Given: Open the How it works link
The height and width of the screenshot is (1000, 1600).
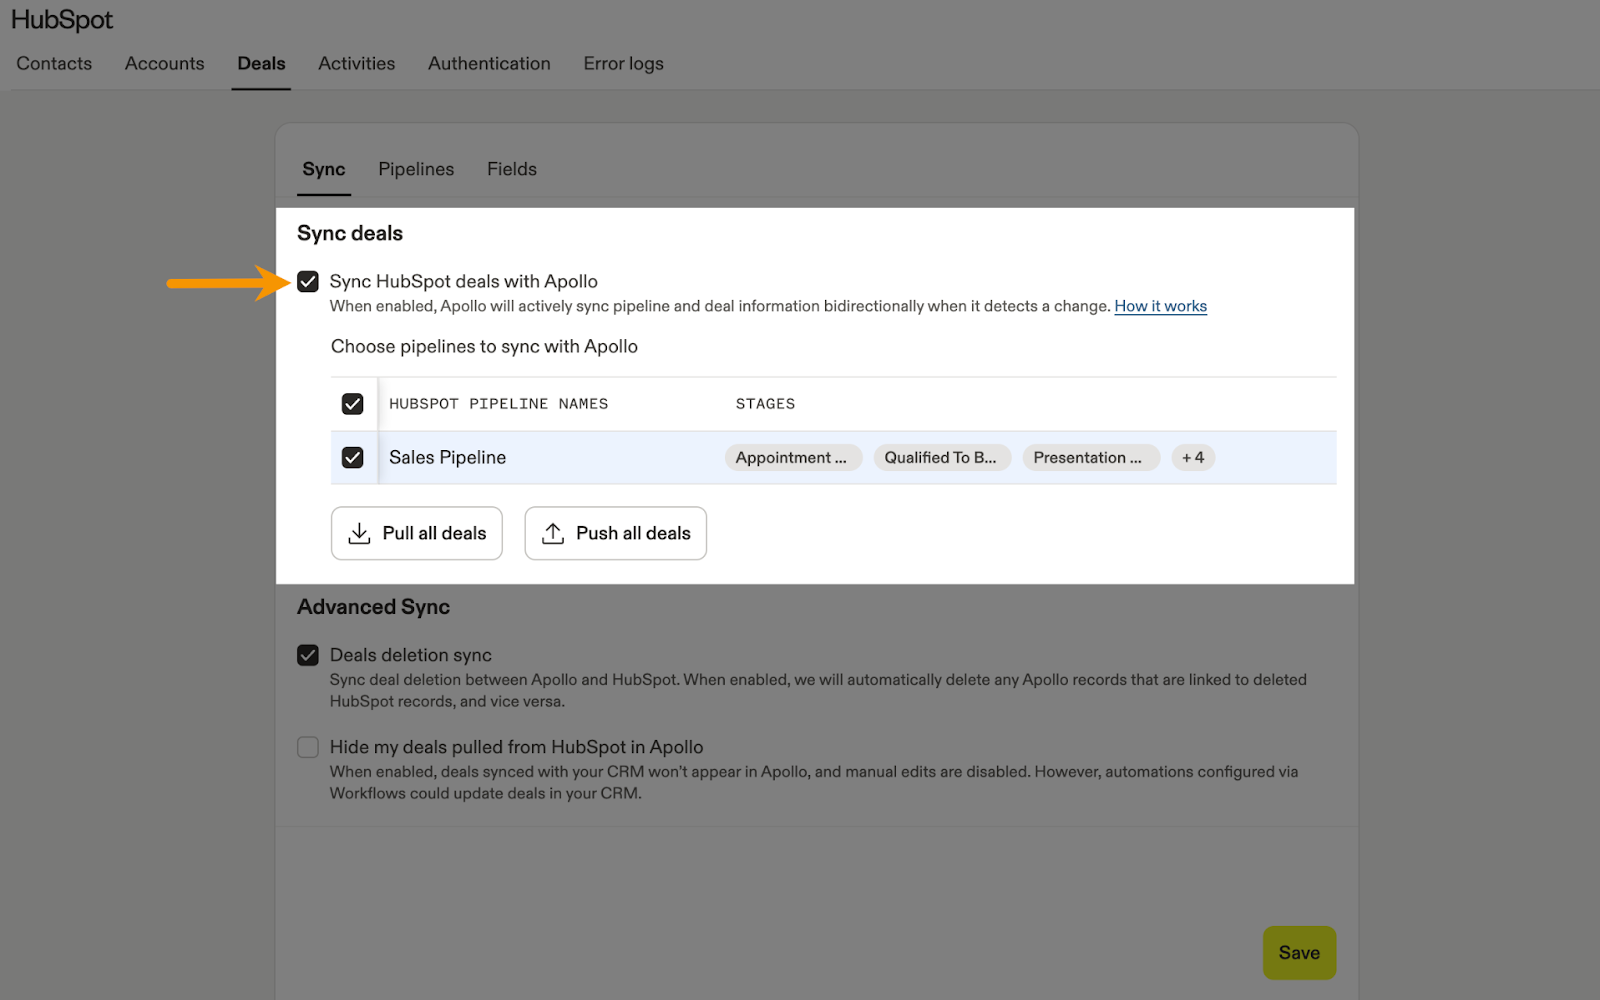Looking at the screenshot, I should 1160,306.
